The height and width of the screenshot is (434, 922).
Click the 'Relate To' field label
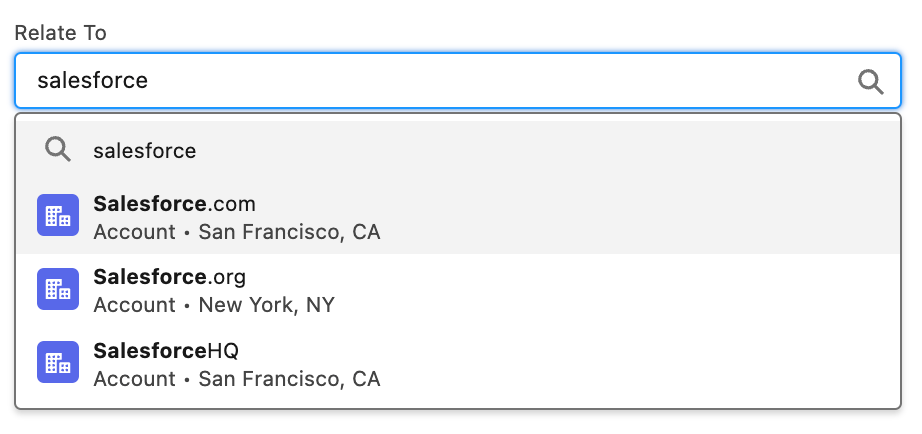(x=60, y=33)
